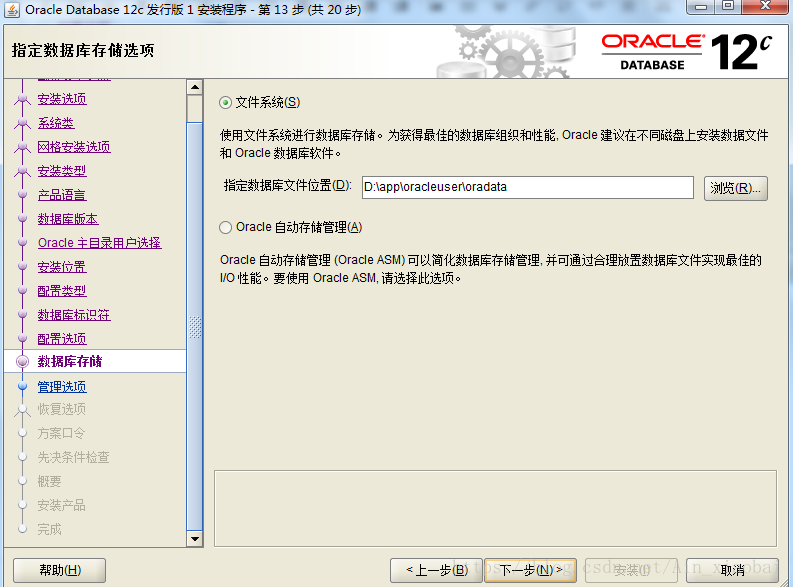Open the 浏览(R)... file browser

point(736,188)
